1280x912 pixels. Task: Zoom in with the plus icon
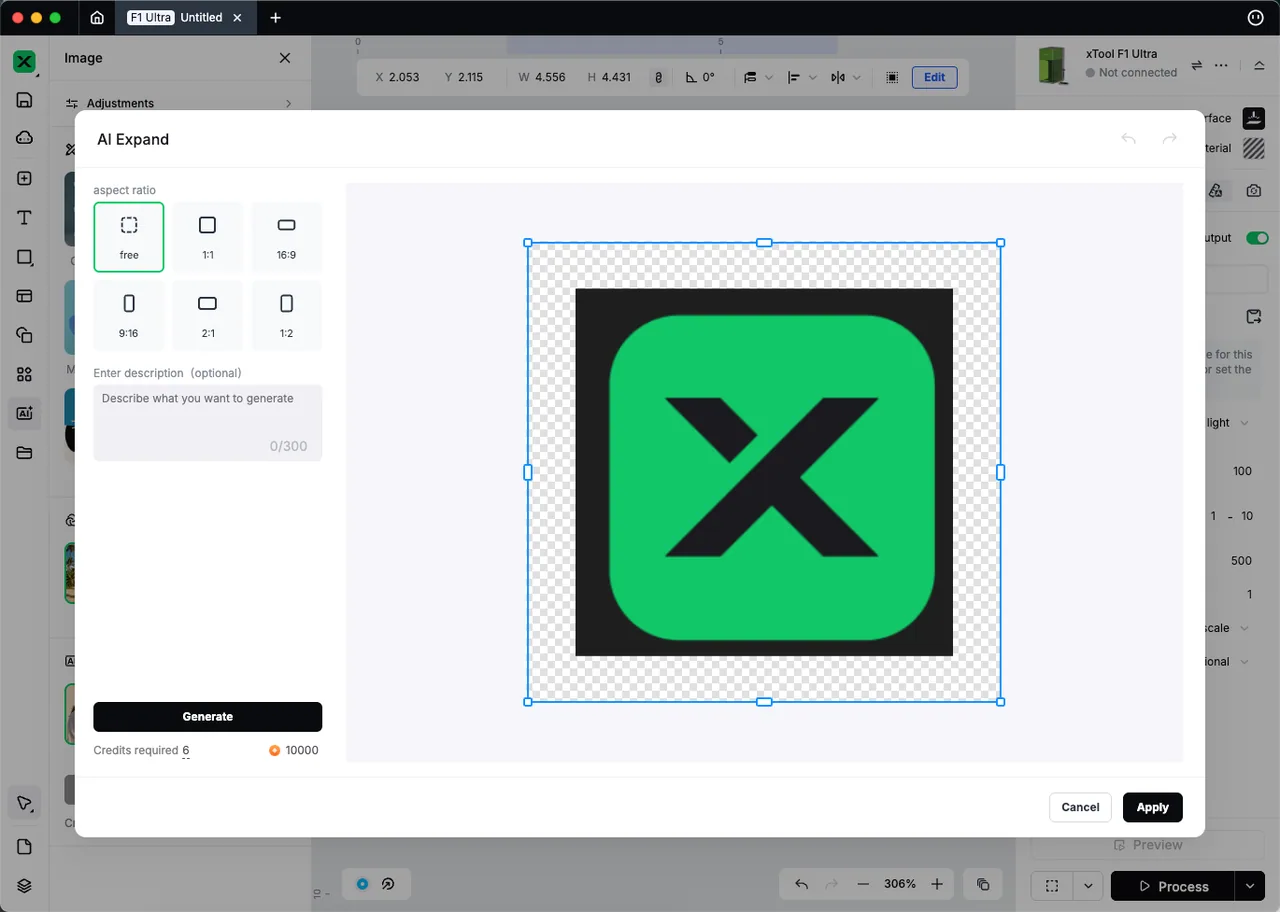937,884
